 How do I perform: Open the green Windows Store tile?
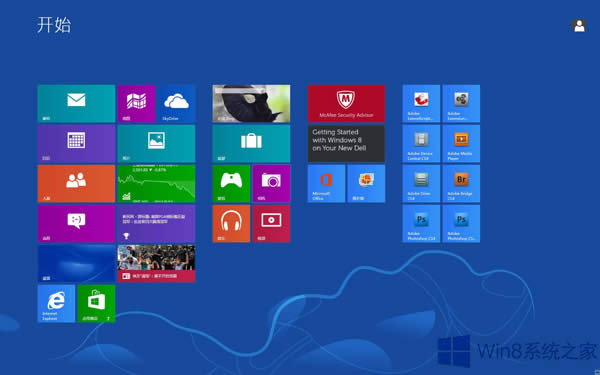(96, 303)
